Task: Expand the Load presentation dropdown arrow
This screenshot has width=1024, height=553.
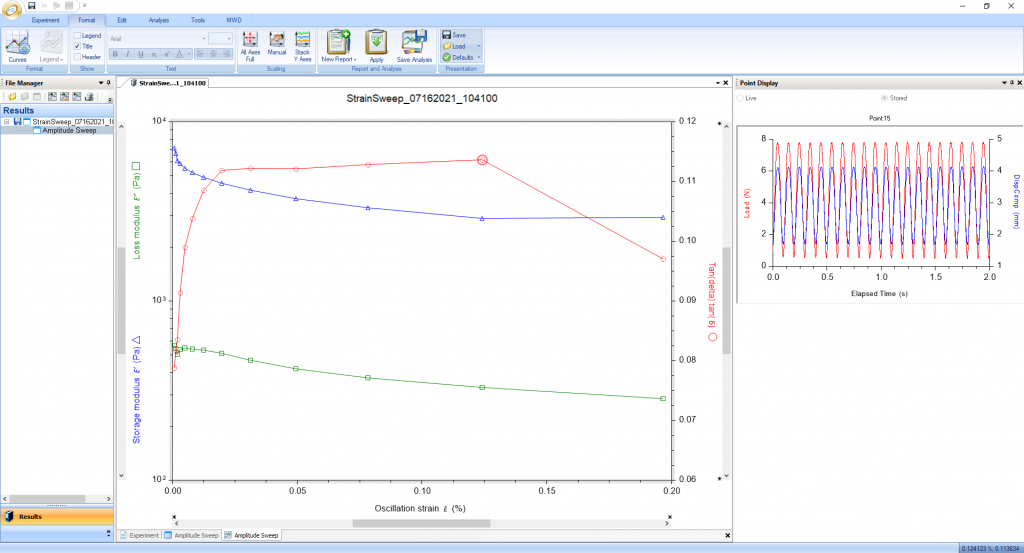Action: pyautogui.click(x=479, y=46)
